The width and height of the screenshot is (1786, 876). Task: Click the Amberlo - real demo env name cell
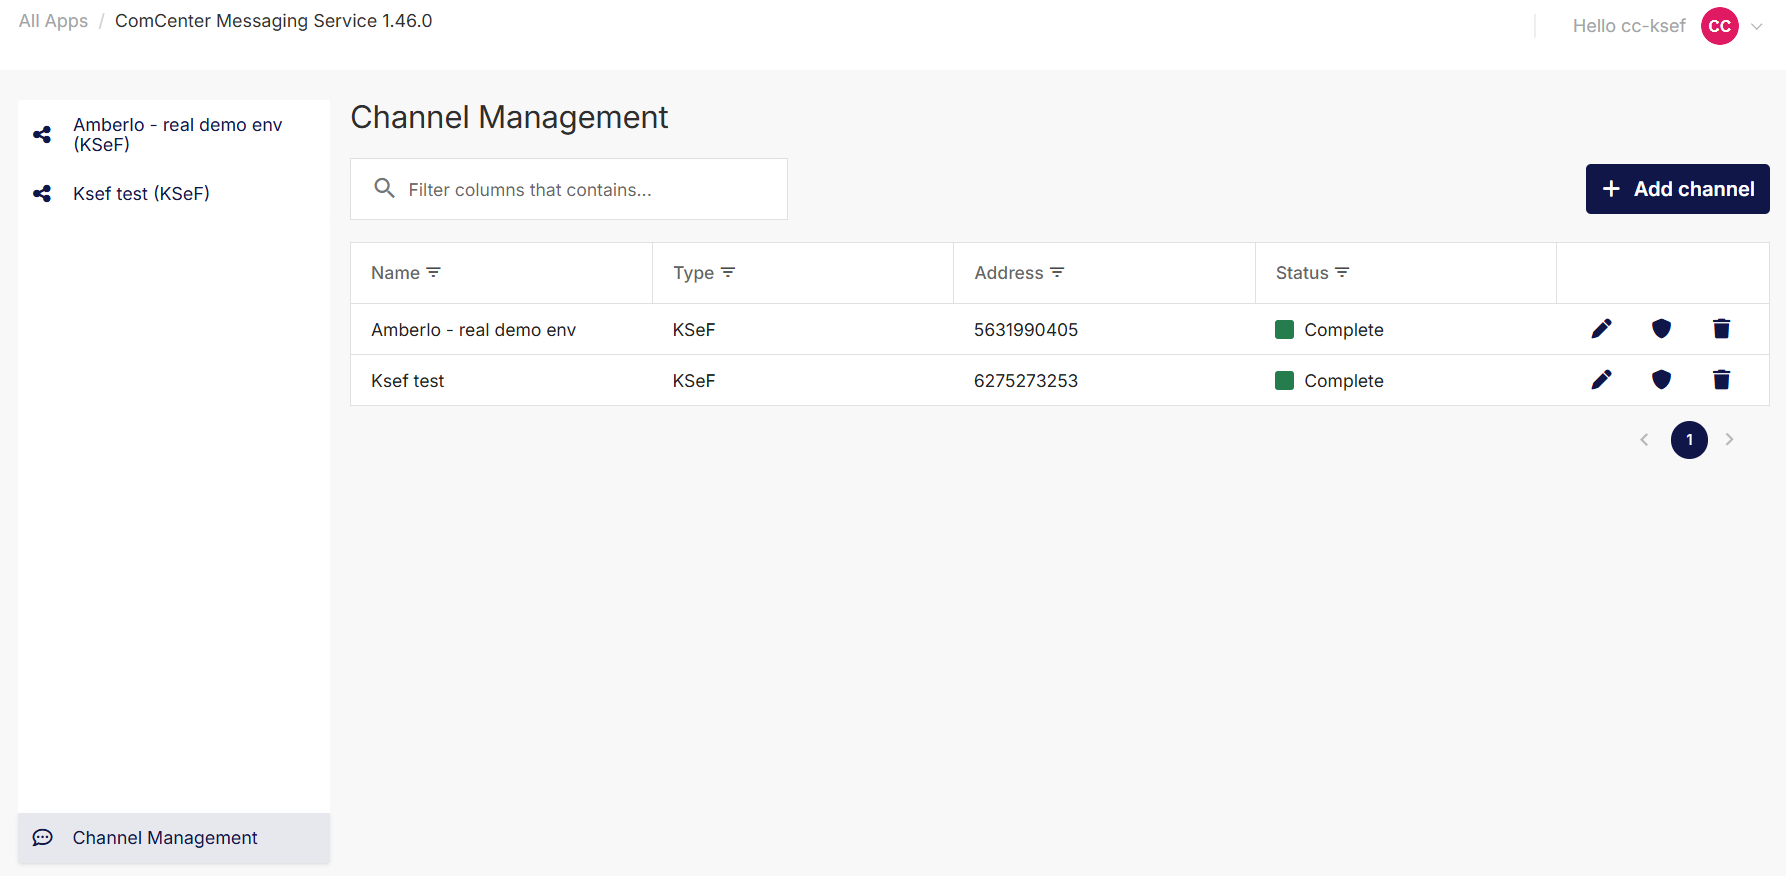(473, 330)
